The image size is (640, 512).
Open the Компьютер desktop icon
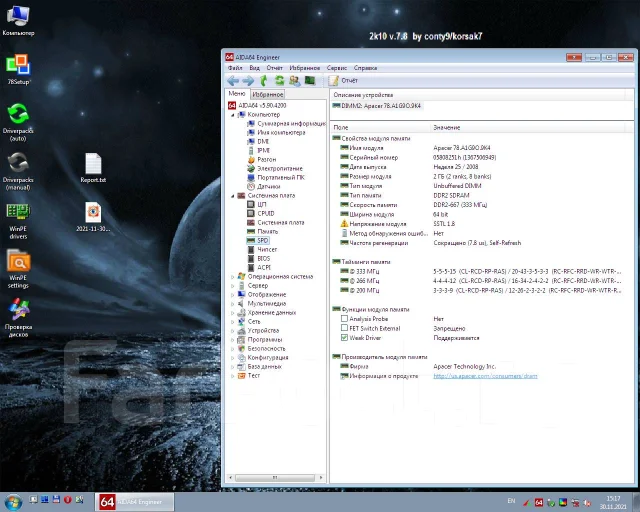click(18, 21)
